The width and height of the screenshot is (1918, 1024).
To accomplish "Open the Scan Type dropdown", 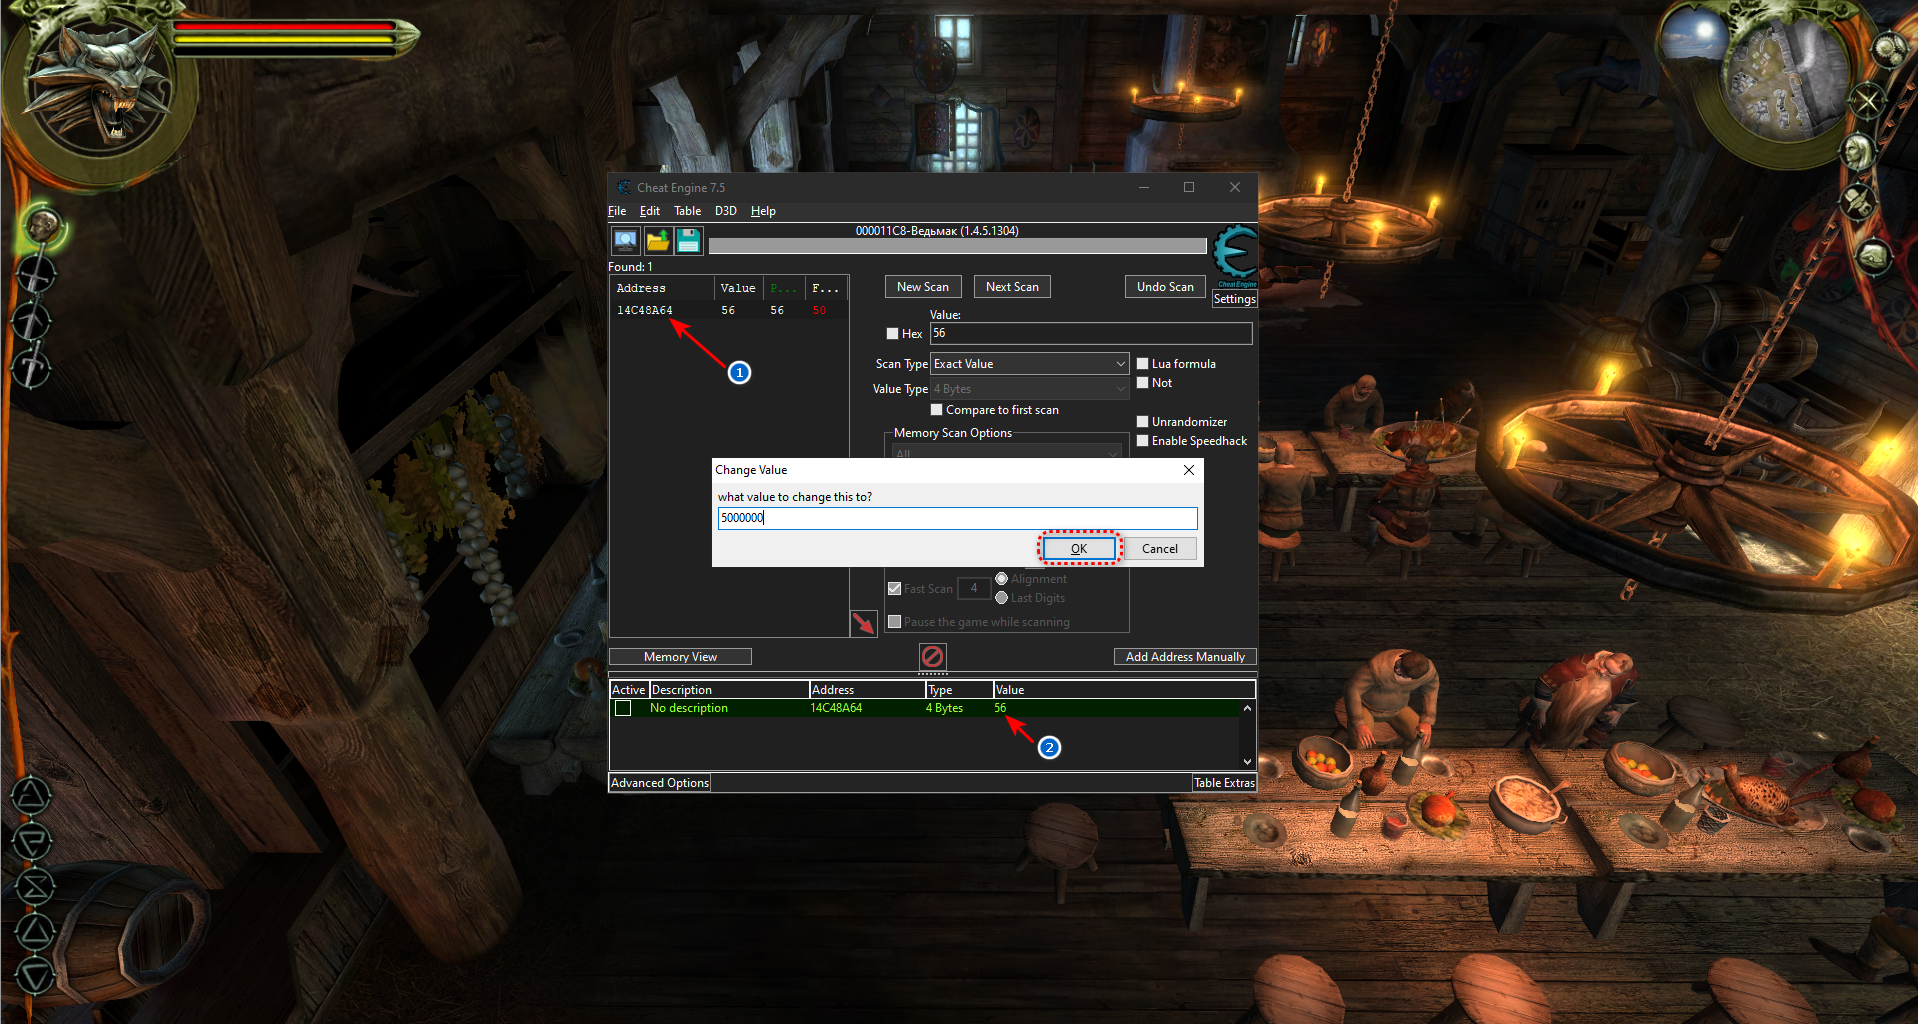I will 1029,364.
